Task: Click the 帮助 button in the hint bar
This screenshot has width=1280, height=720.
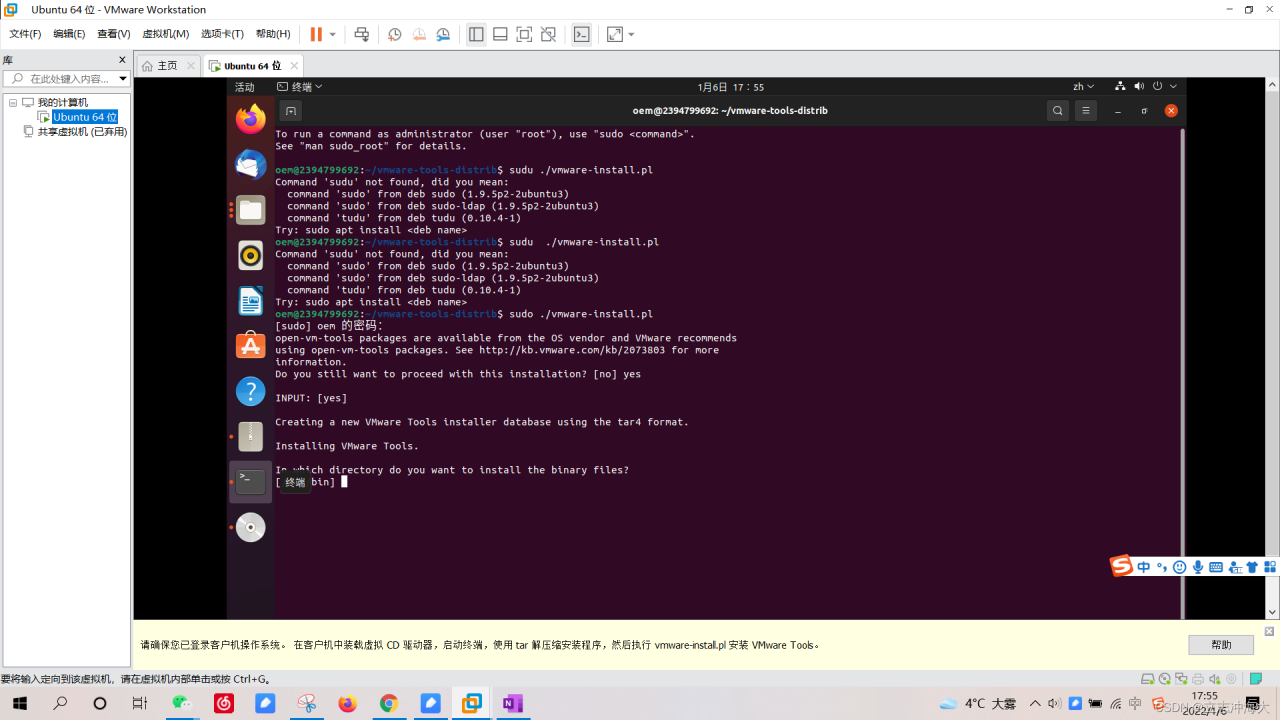Action: [1221, 645]
